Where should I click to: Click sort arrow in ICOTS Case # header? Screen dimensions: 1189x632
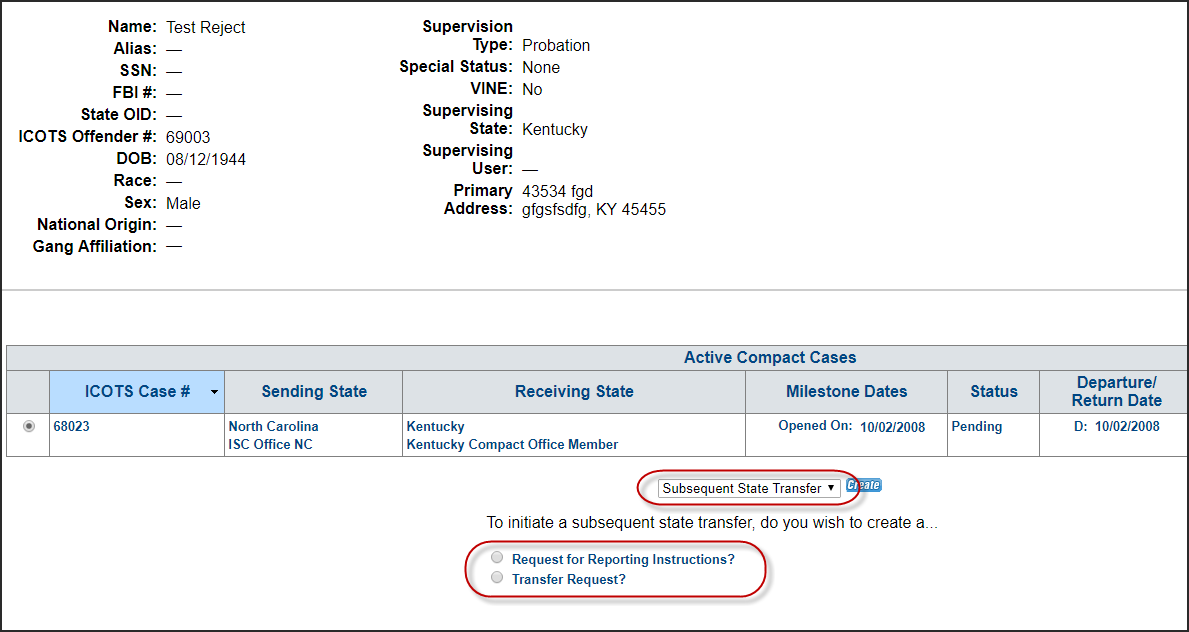[x=214, y=393]
